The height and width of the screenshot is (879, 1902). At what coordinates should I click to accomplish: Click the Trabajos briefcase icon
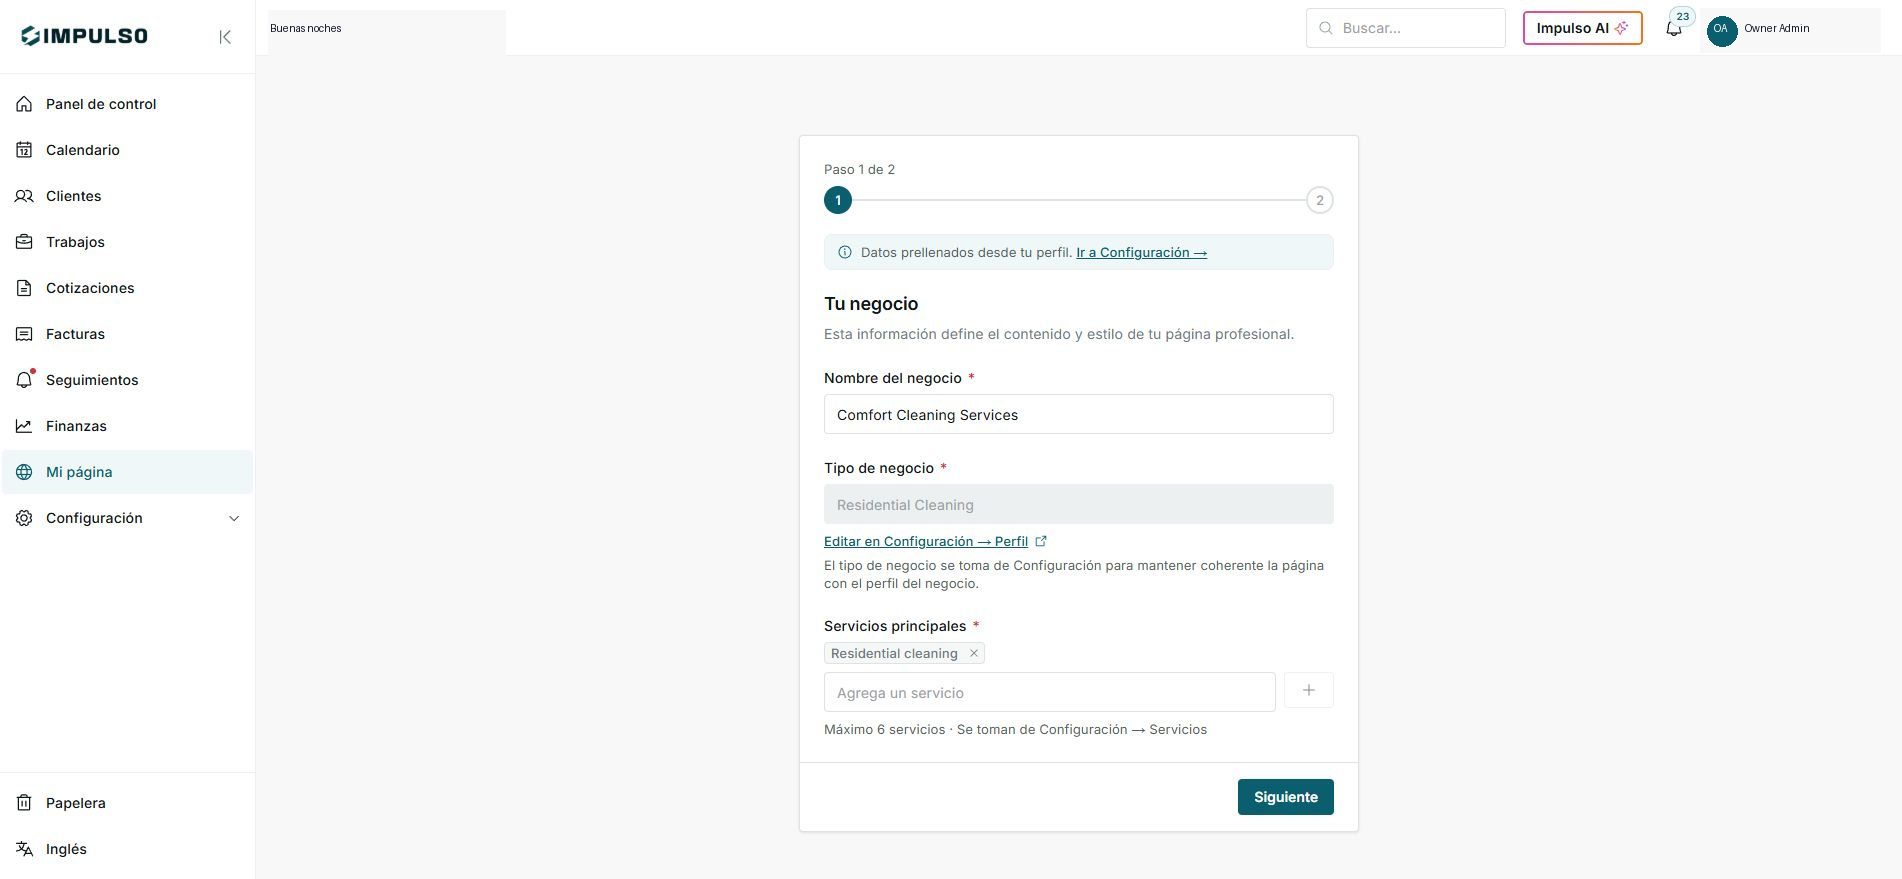point(24,242)
